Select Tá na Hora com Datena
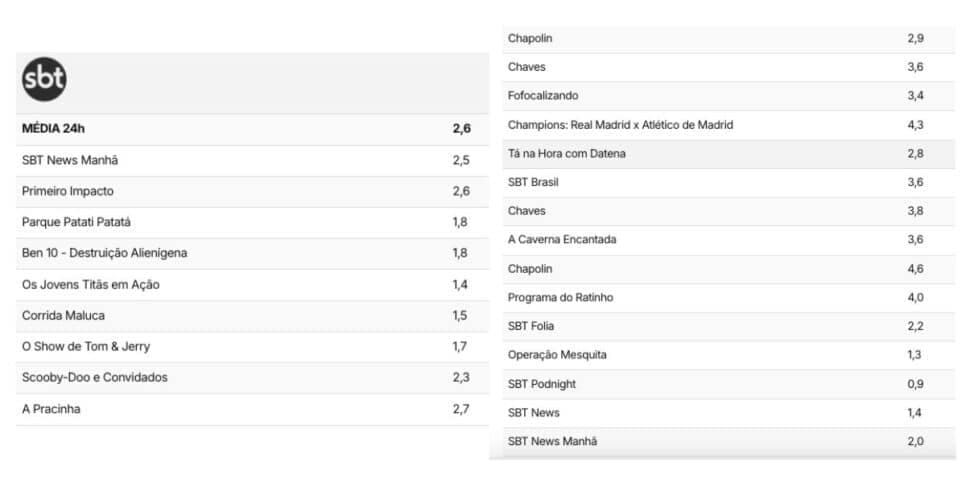Image resolution: width=966 pixels, height=483 pixels. (x=729, y=154)
